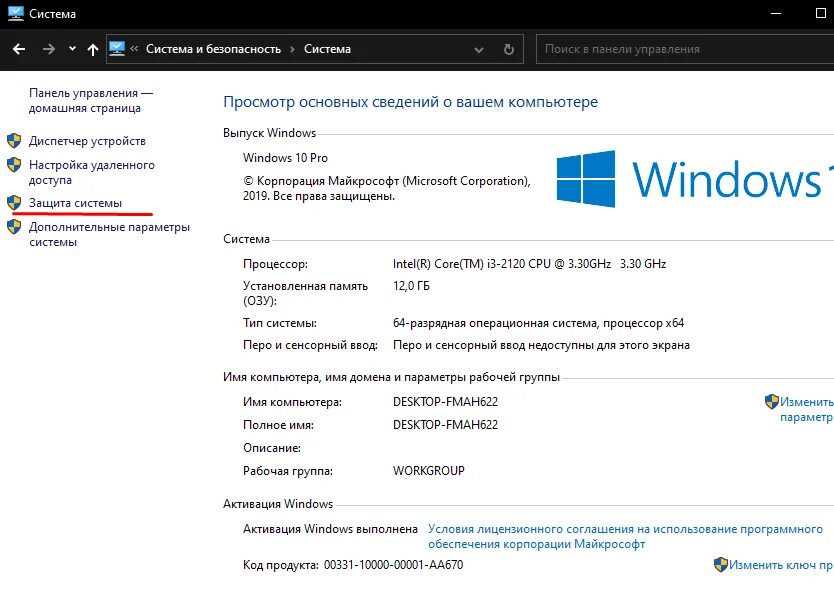The image size is (834, 610).
Task: Click 'Активация Windows выполнена' text
Action: 330,529
